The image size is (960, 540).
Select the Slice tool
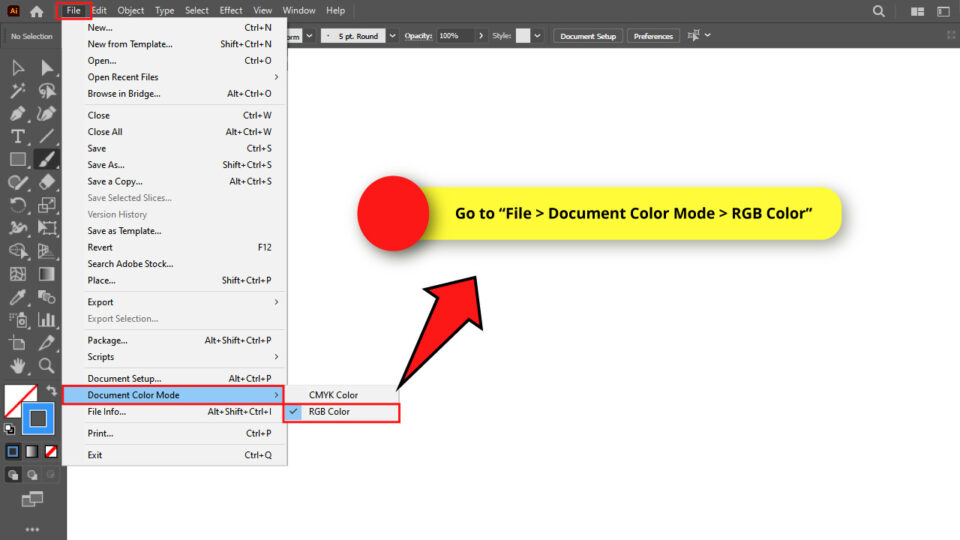[x=47, y=343]
